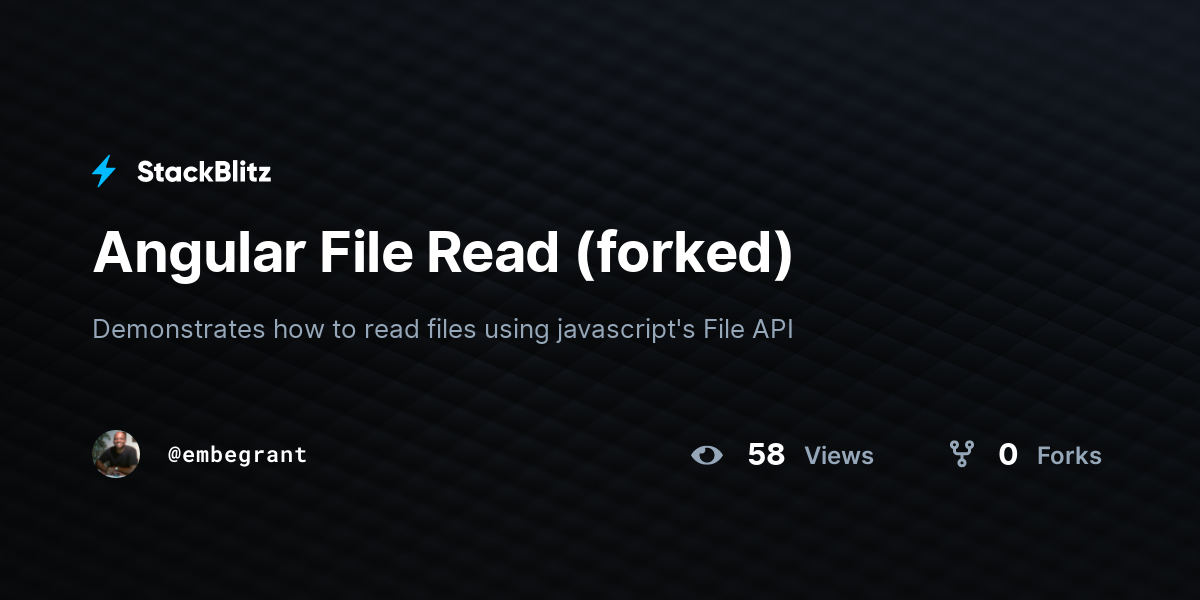Click the StackBlitz brand name text

click(x=204, y=172)
